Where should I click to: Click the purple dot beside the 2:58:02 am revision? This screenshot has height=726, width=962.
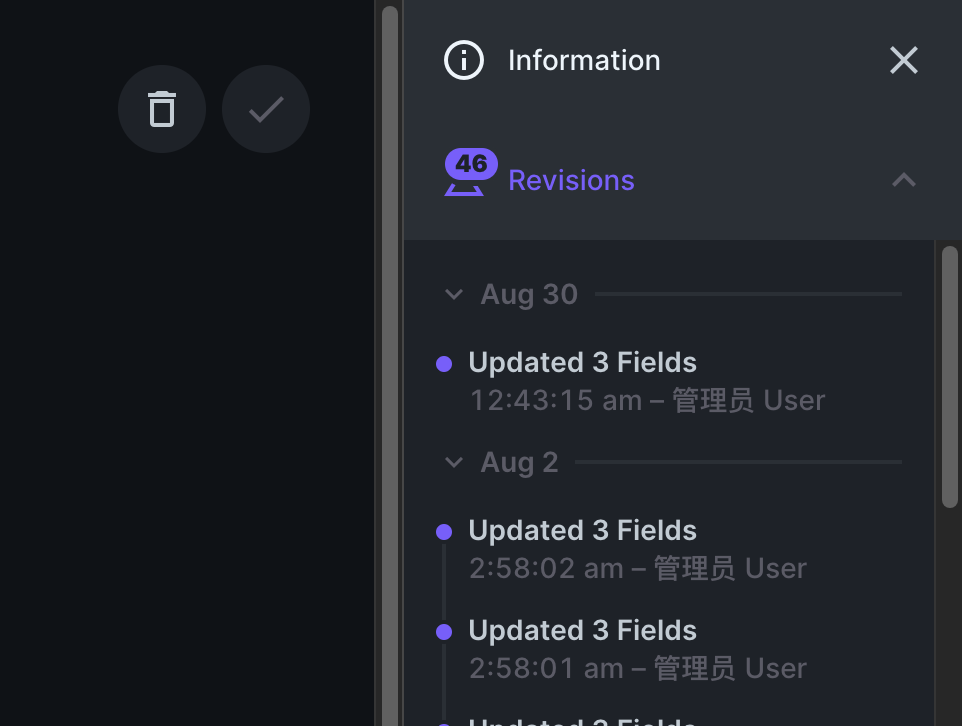pos(444,531)
